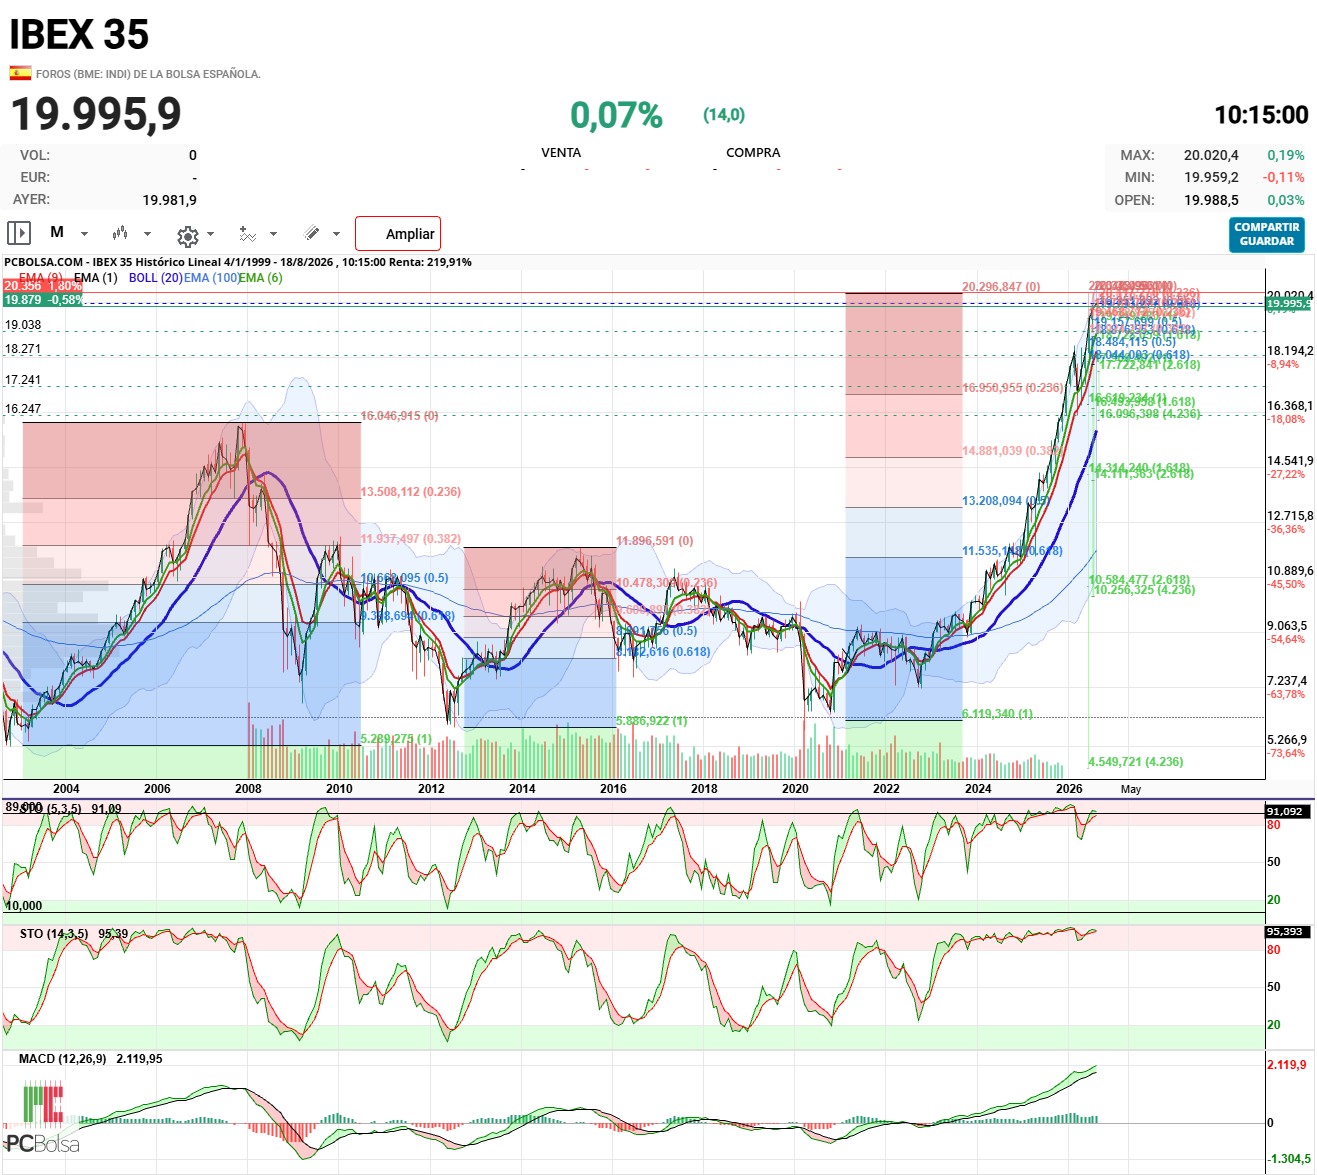Viewport: 1317px width, 1175px height.
Task: Click the 0,19% MAX percentage value
Action: (x=1286, y=155)
